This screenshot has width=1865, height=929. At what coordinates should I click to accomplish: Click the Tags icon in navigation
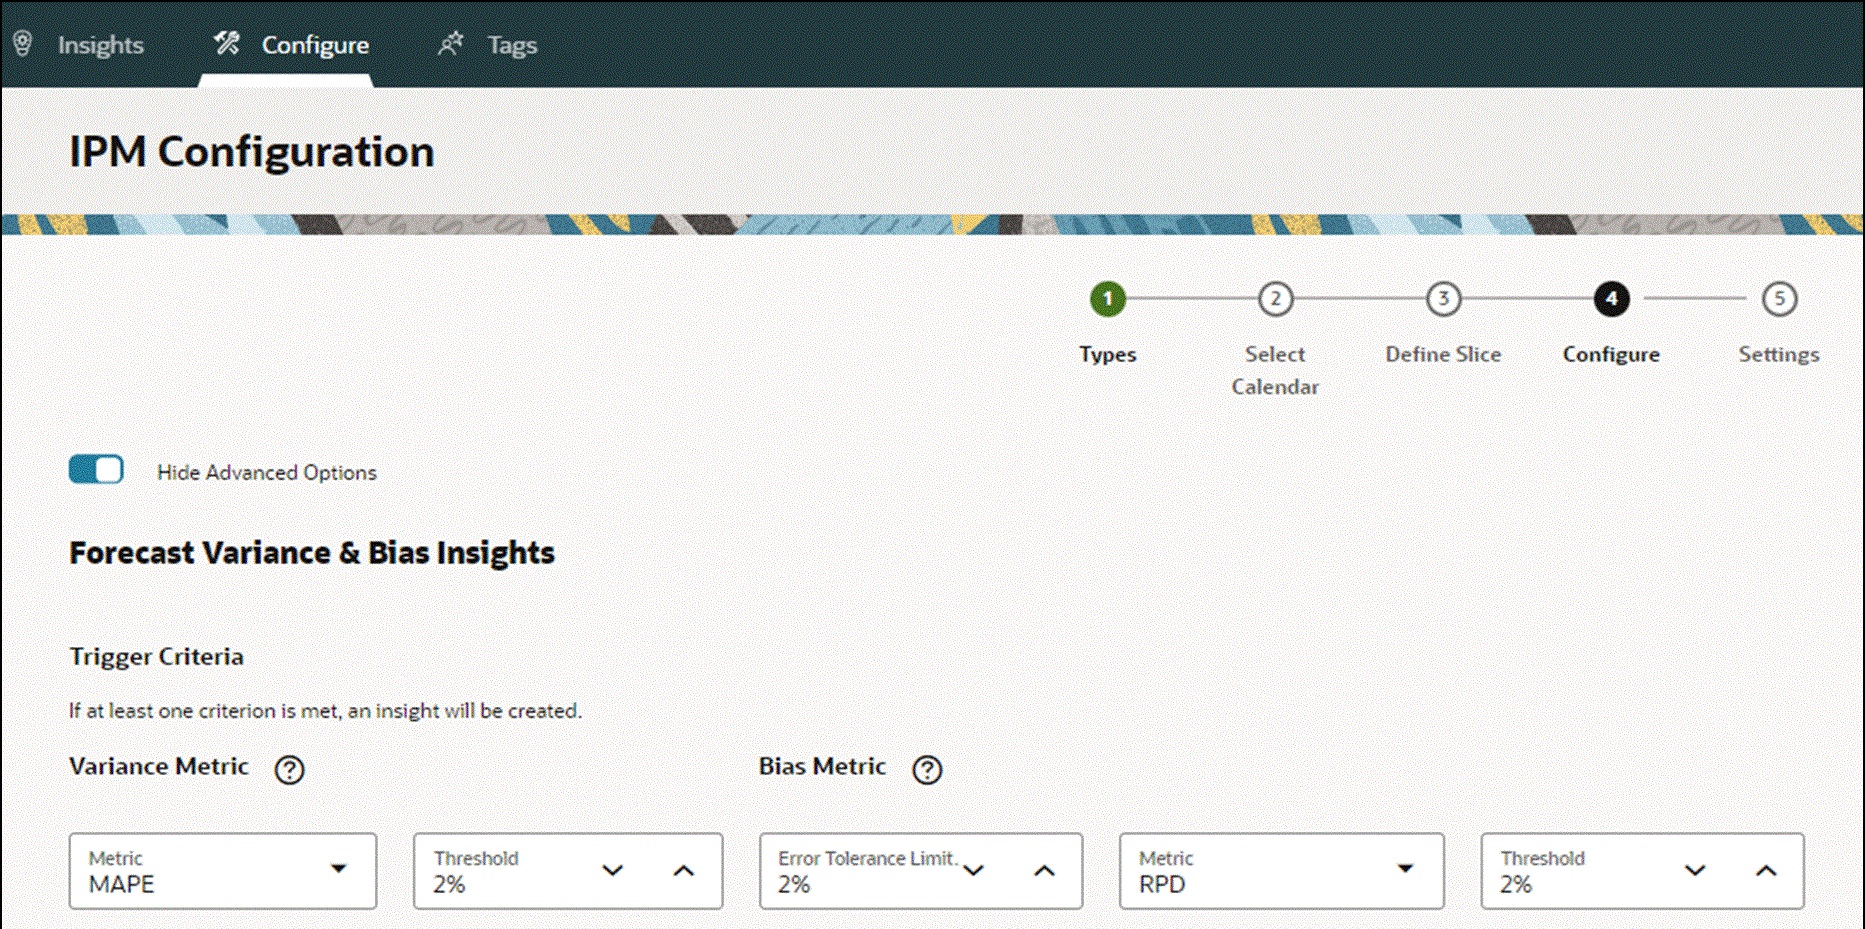pos(450,44)
